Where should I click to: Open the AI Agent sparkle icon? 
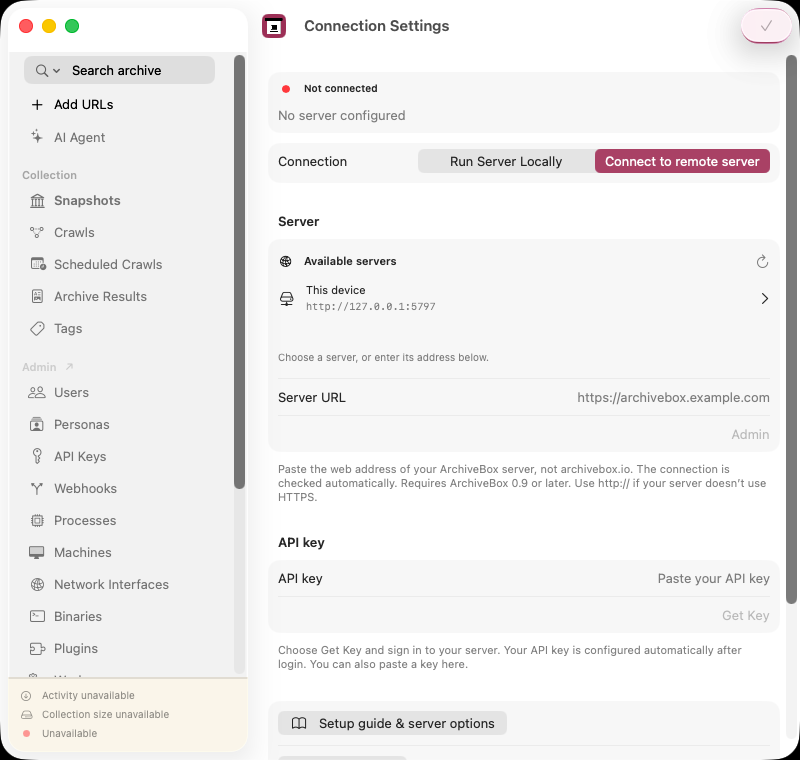37,137
